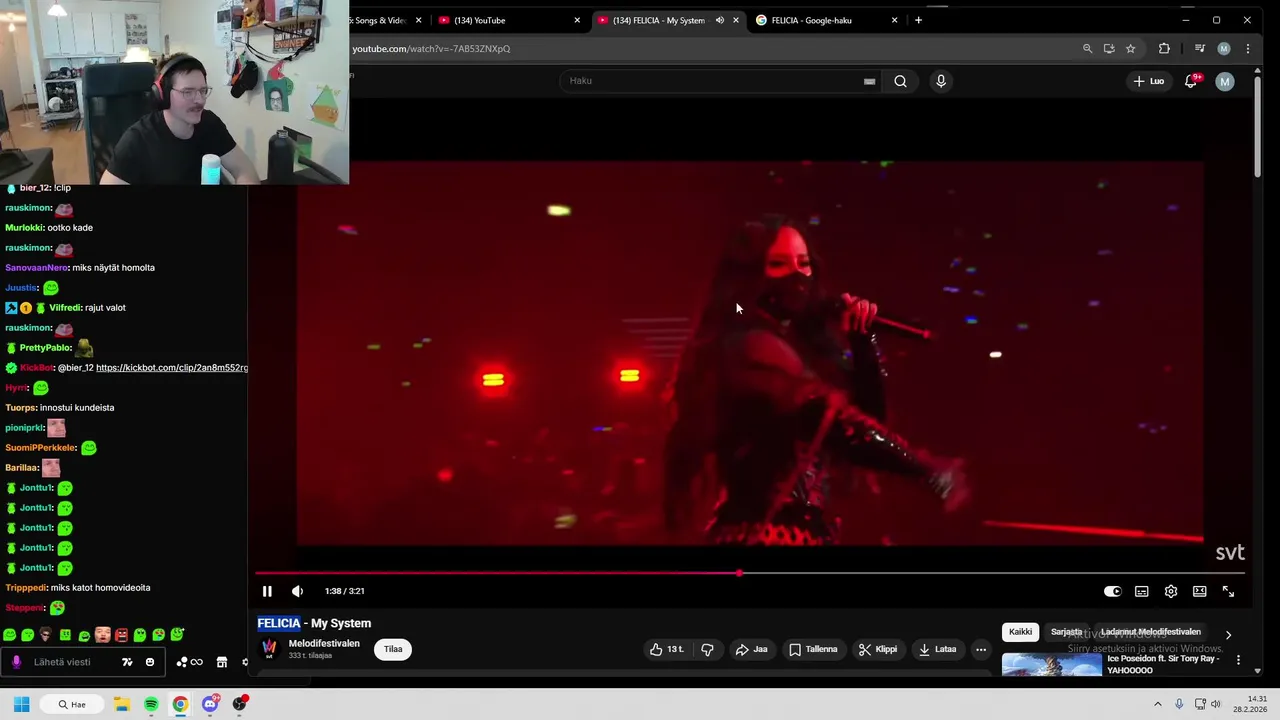Image resolution: width=1280 pixels, height=720 pixels.
Task: Share the video with Jaa
Action: coord(751,649)
